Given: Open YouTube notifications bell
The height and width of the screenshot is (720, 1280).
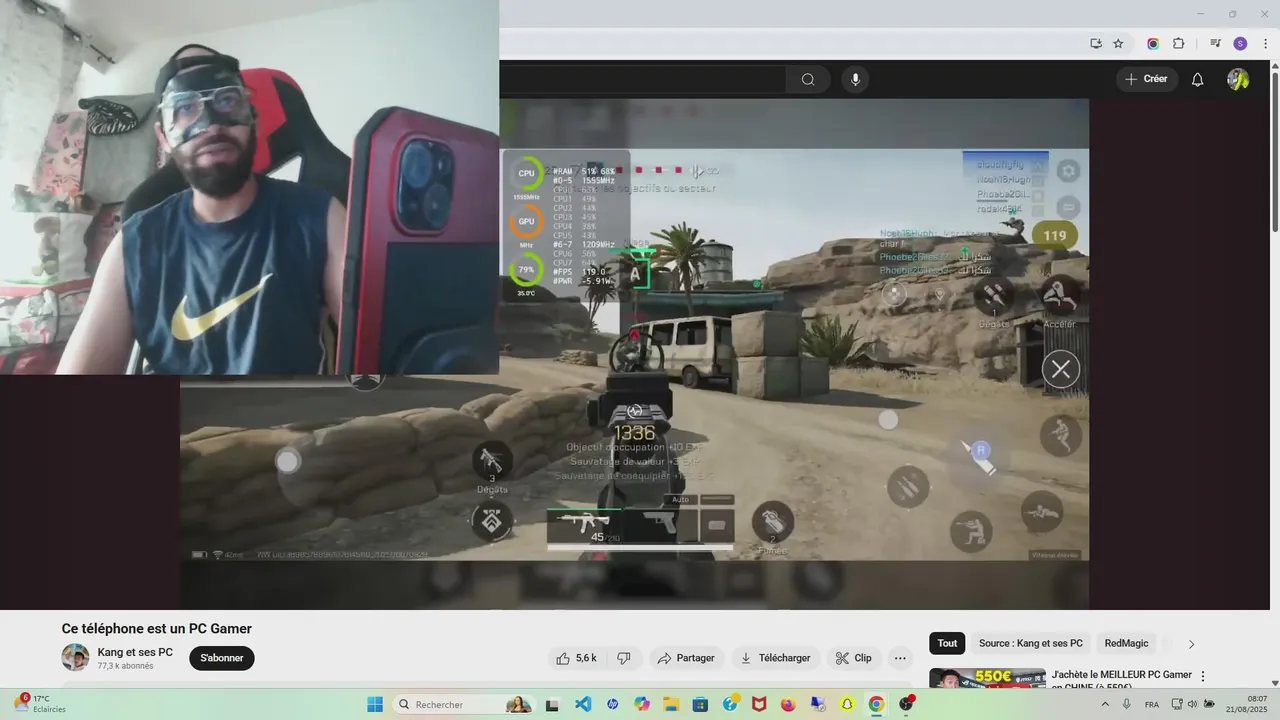Looking at the screenshot, I should (x=1197, y=80).
